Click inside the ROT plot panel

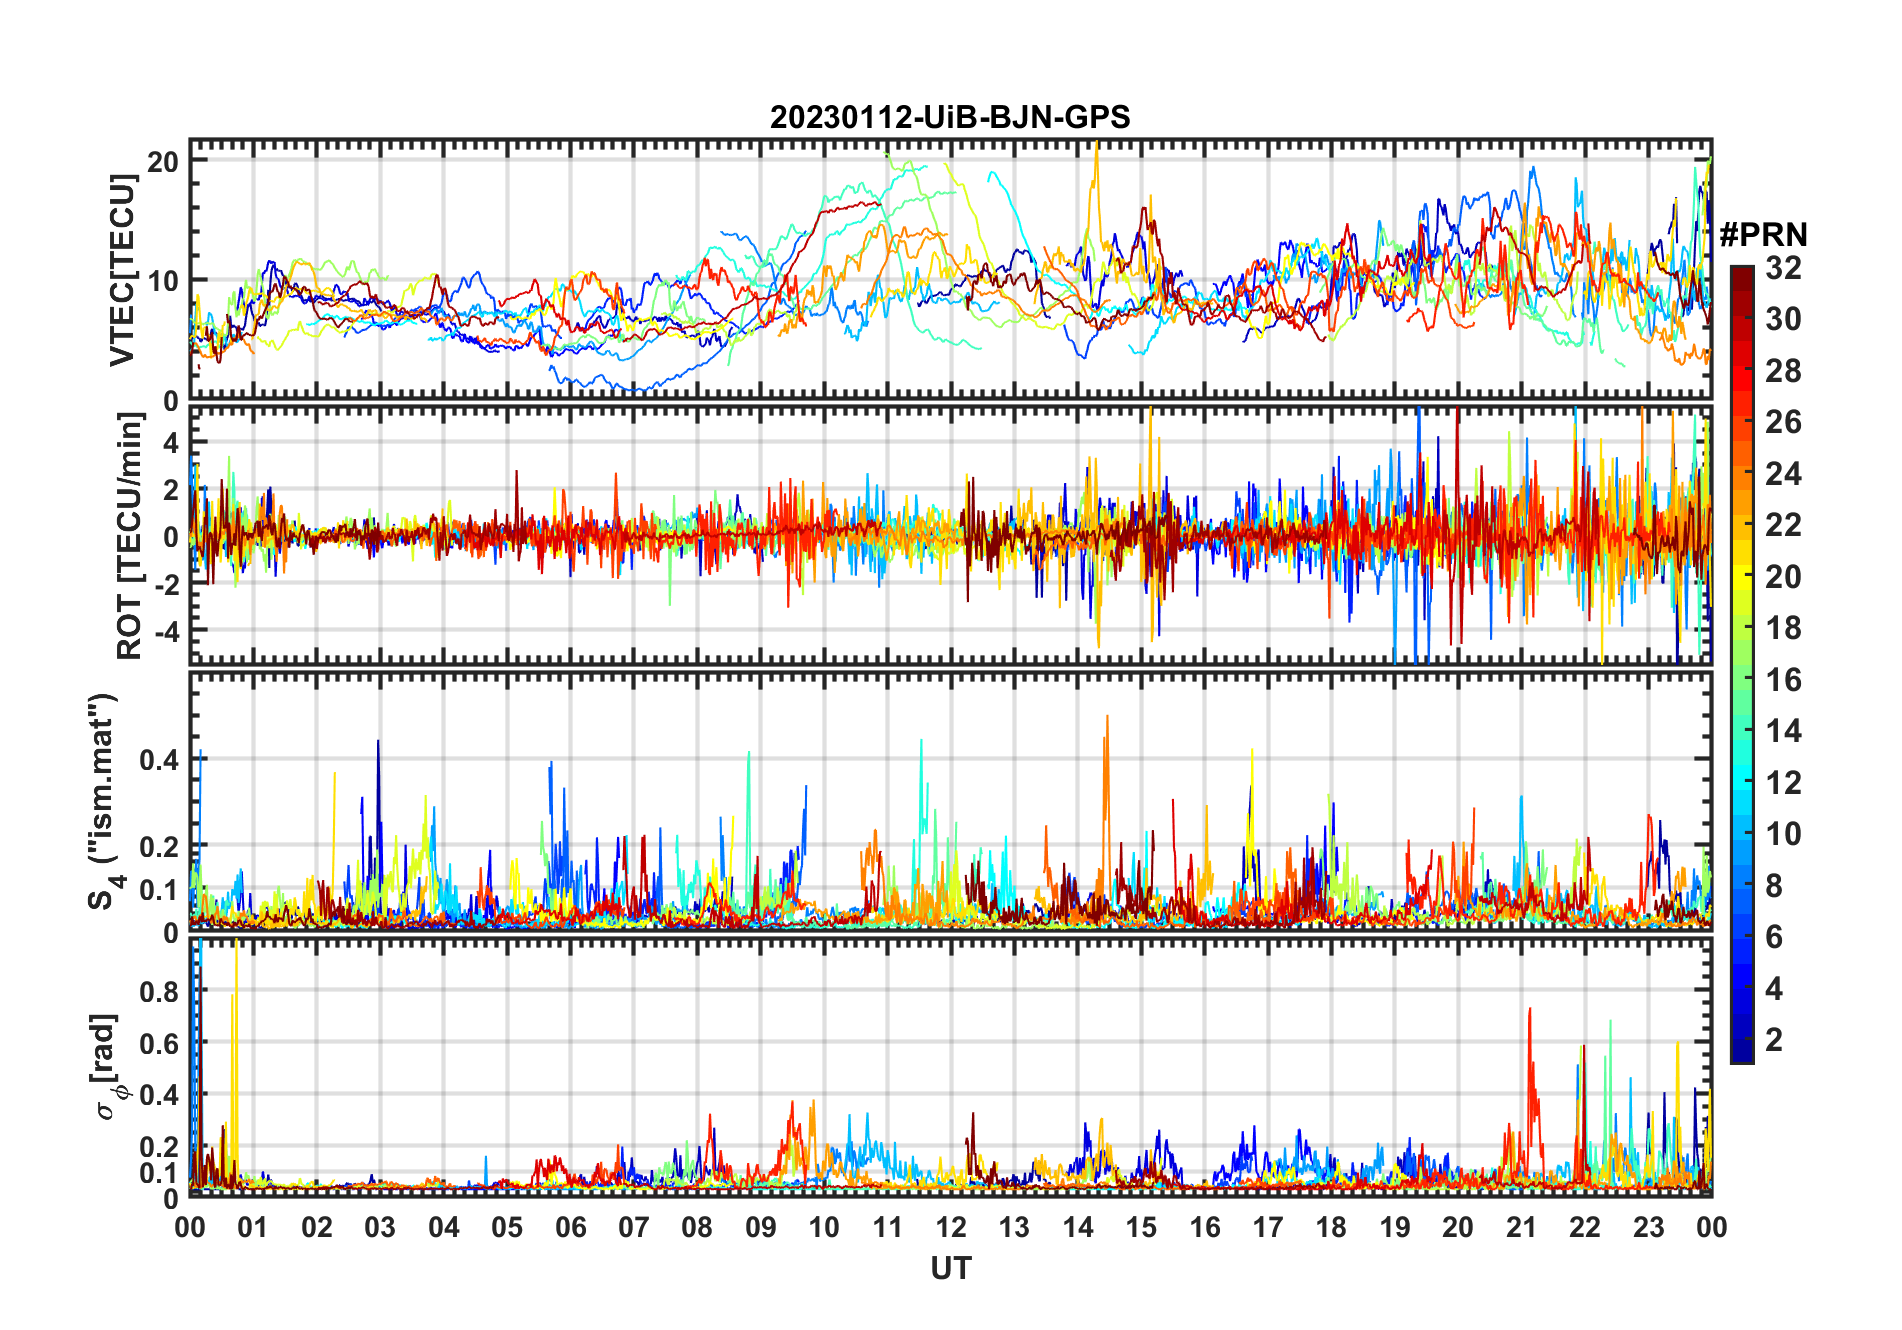coord(950,534)
